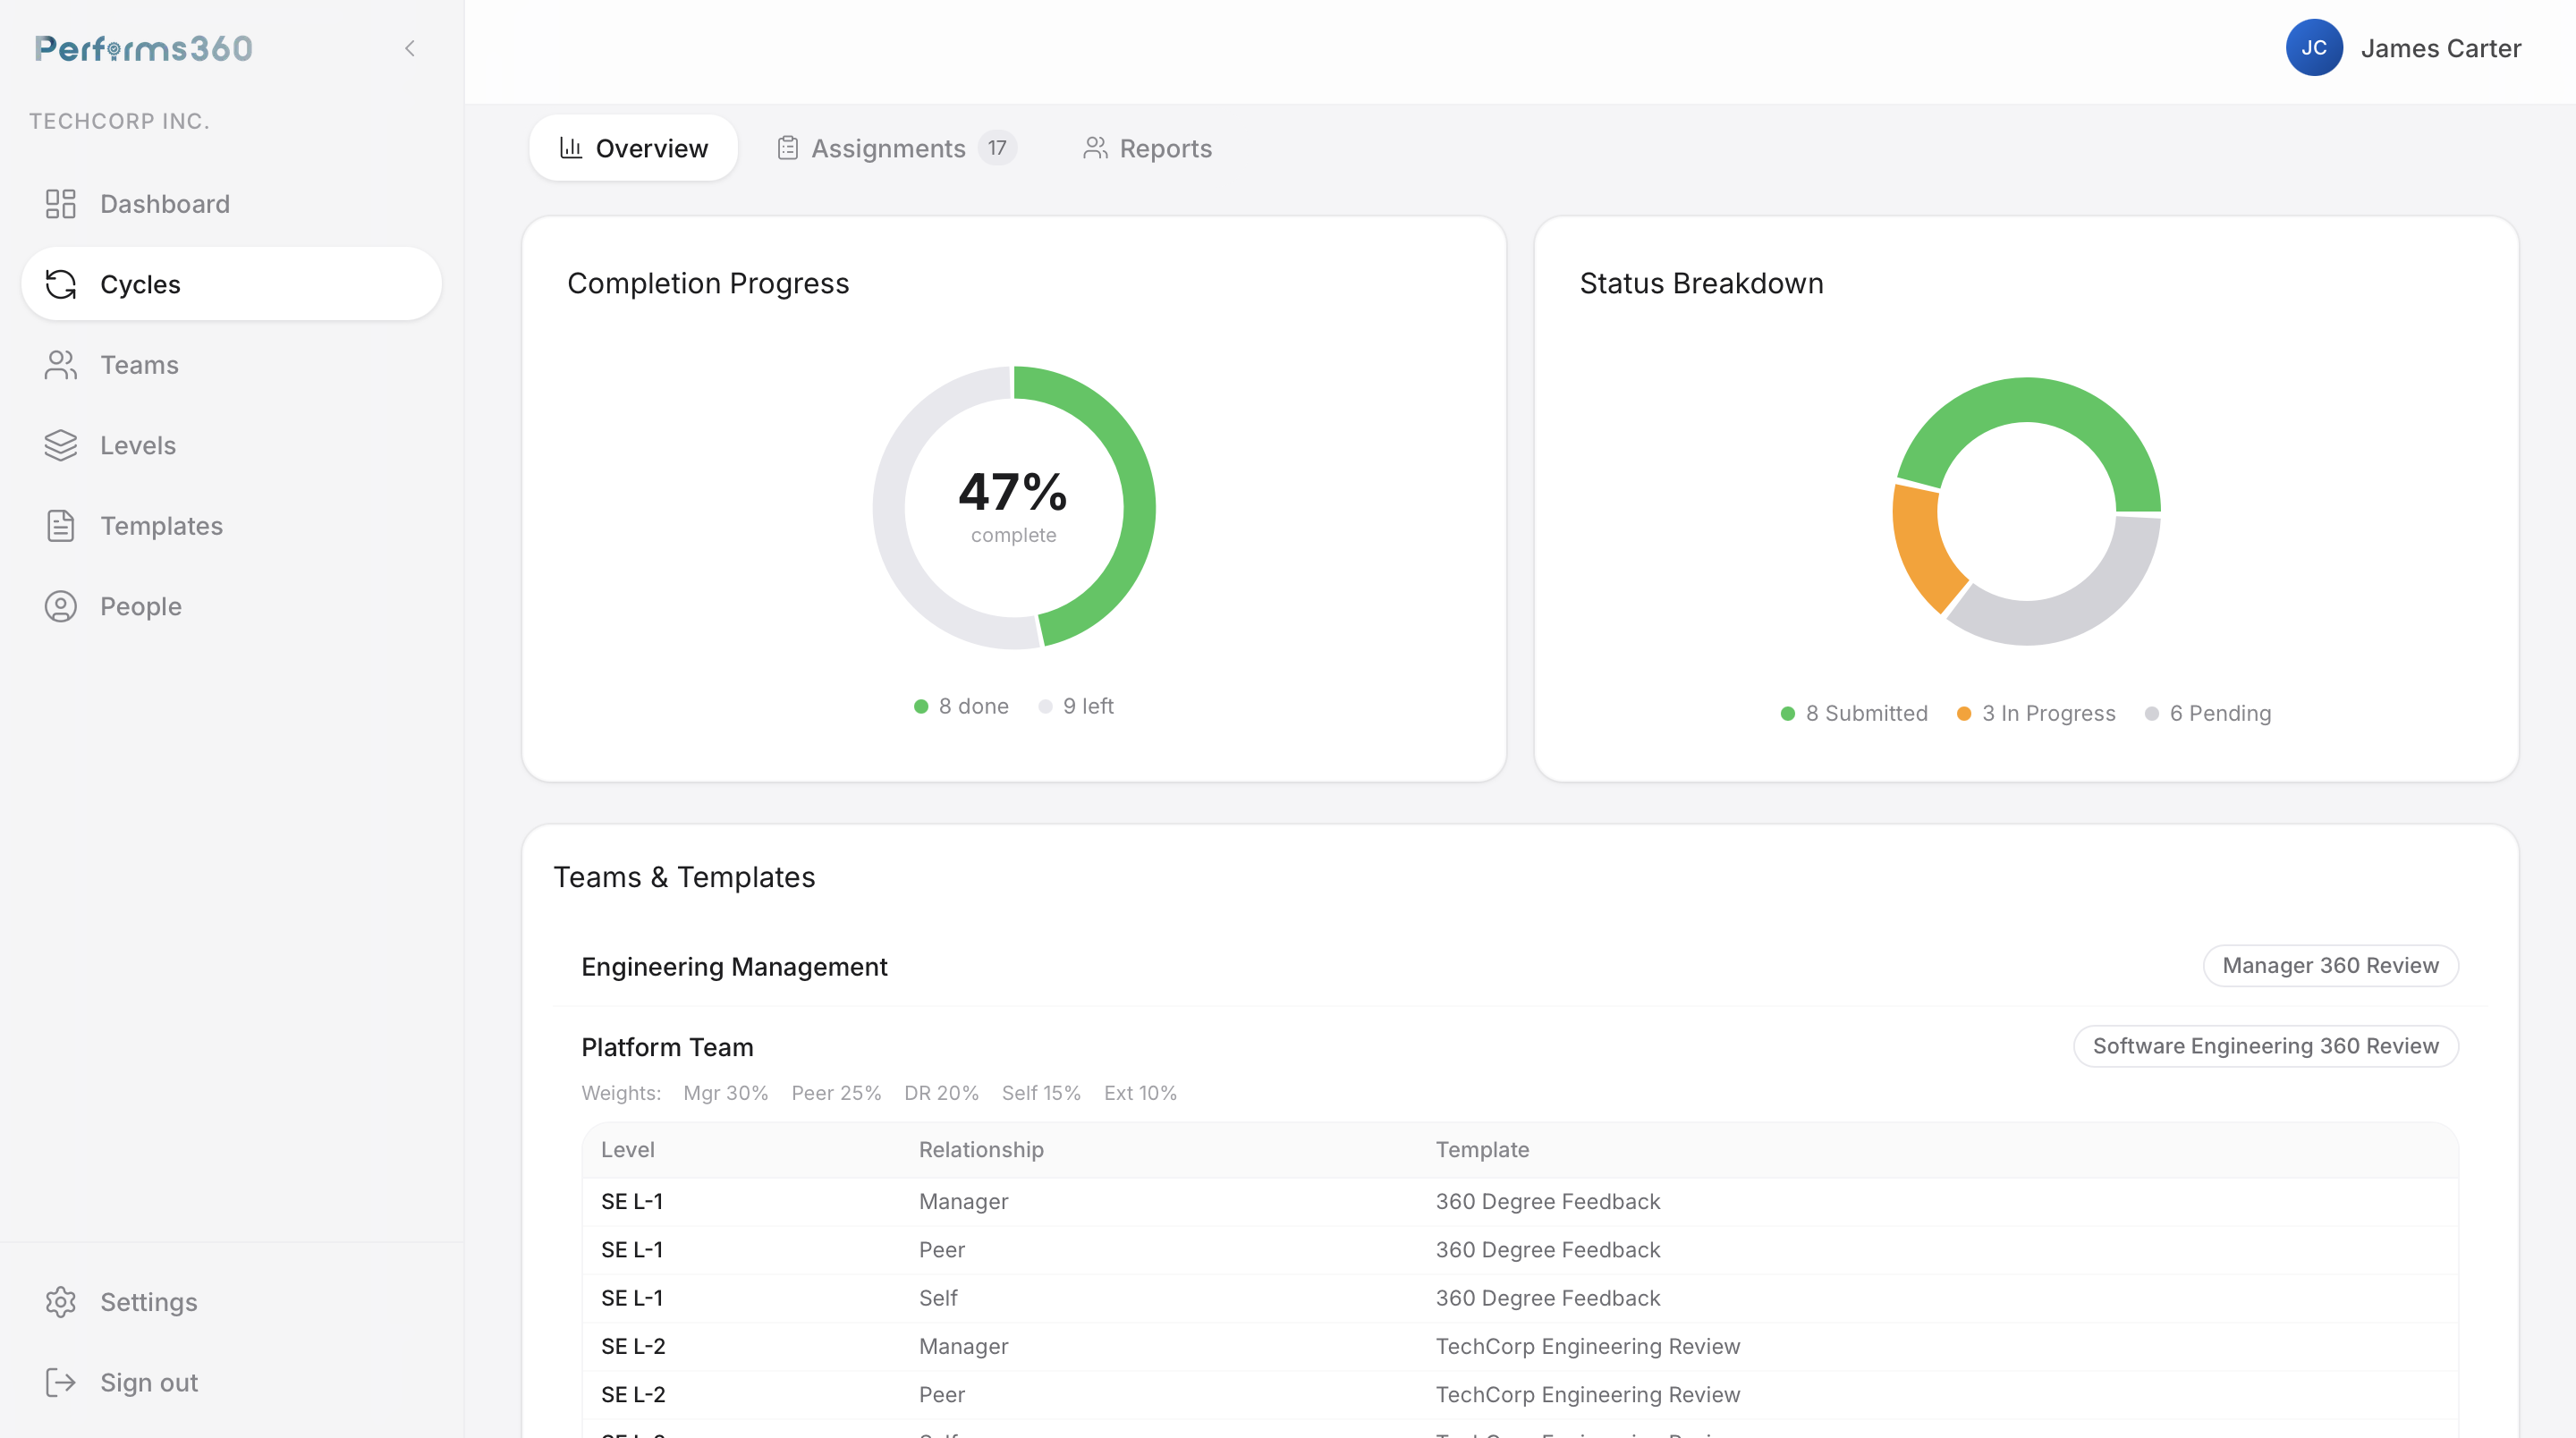Click the Levels stacked layers icon
Image resolution: width=2576 pixels, height=1438 pixels.
[60, 445]
